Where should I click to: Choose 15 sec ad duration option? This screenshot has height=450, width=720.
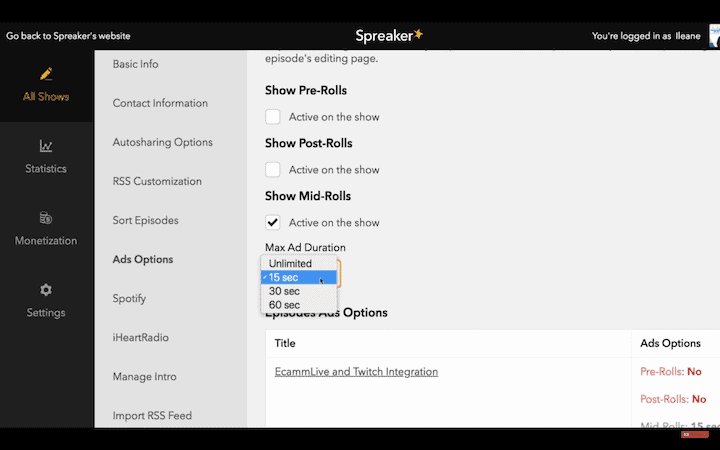point(284,278)
